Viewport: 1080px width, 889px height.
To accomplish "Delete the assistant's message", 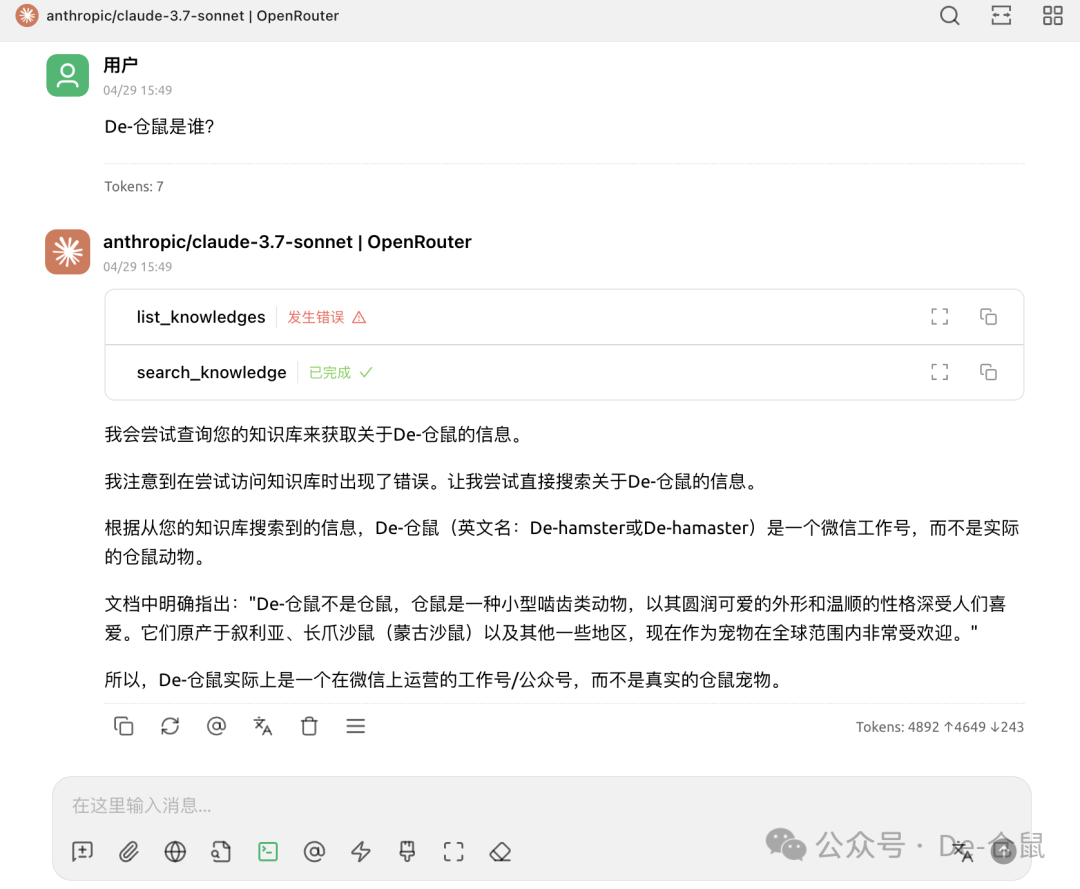I will (x=309, y=726).
